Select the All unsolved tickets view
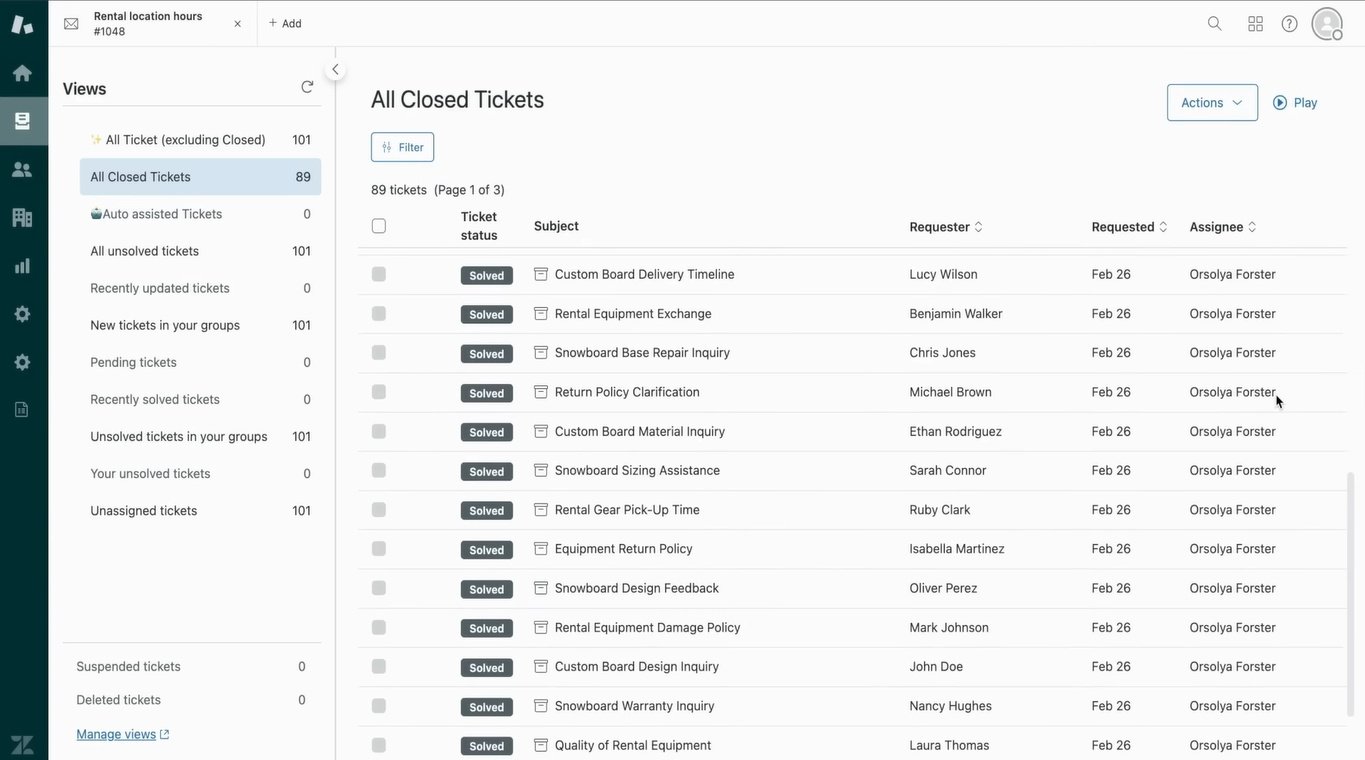The height and width of the screenshot is (760, 1365). (145, 251)
